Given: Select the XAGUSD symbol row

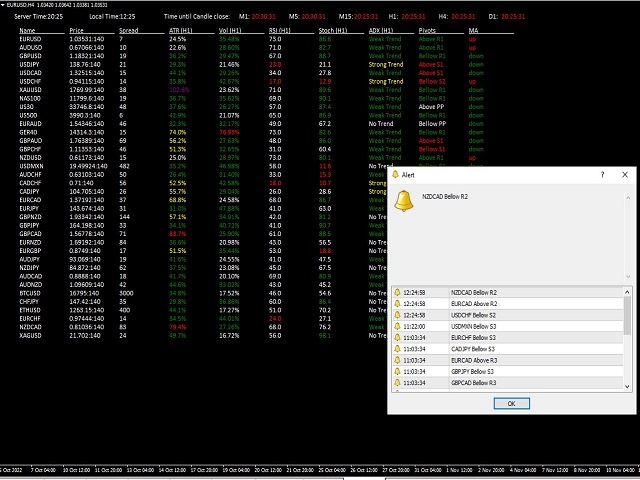Looking at the screenshot, I should [31, 335].
